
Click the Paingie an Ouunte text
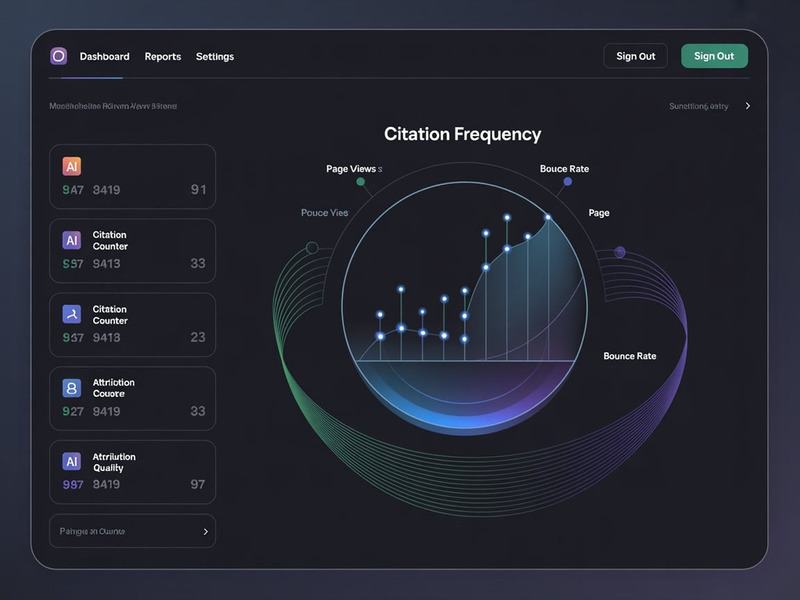pyautogui.click(x=92, y=532)
